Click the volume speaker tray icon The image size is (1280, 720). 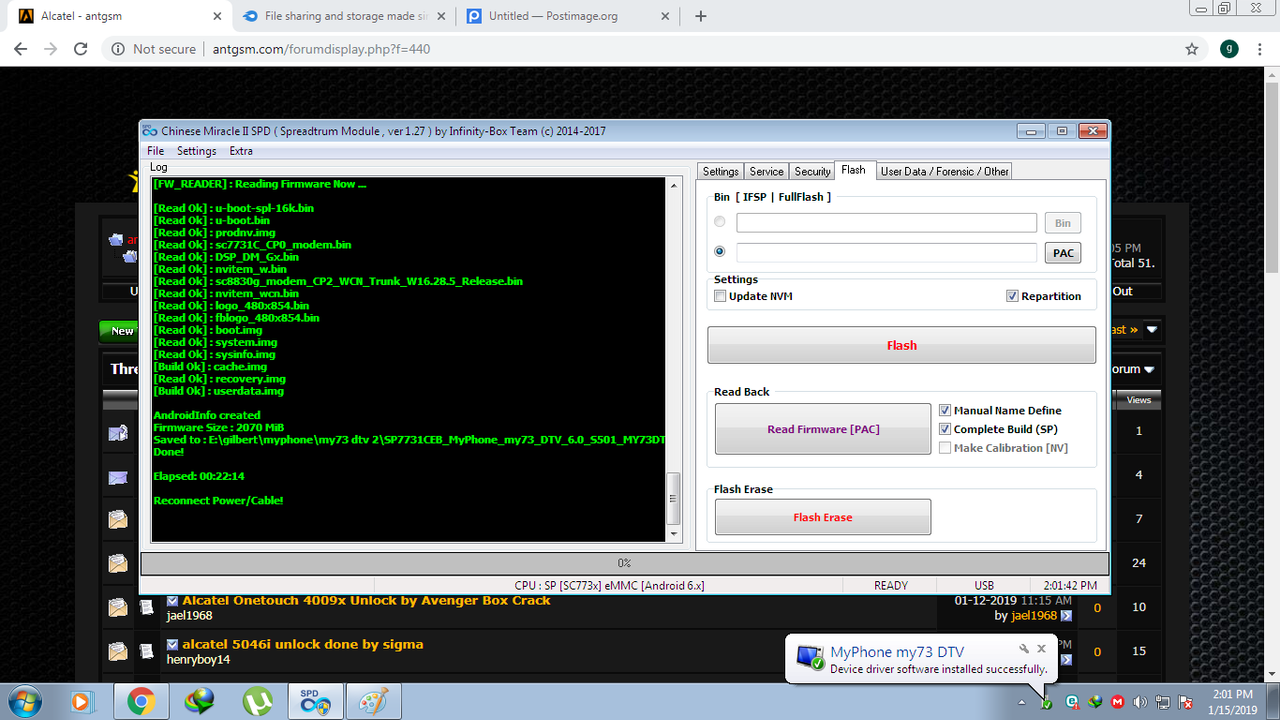[1140, 702]
